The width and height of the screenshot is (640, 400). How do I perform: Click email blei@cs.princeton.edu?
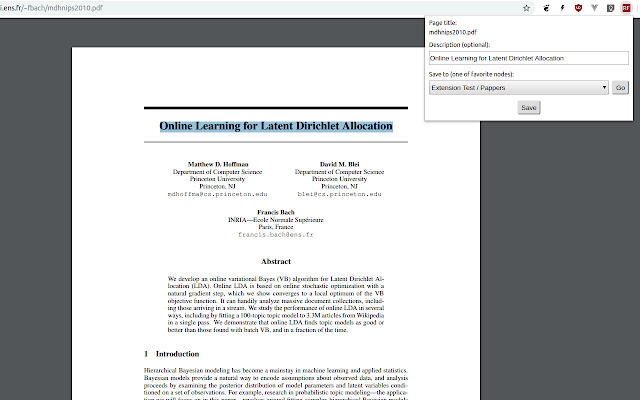340,194
